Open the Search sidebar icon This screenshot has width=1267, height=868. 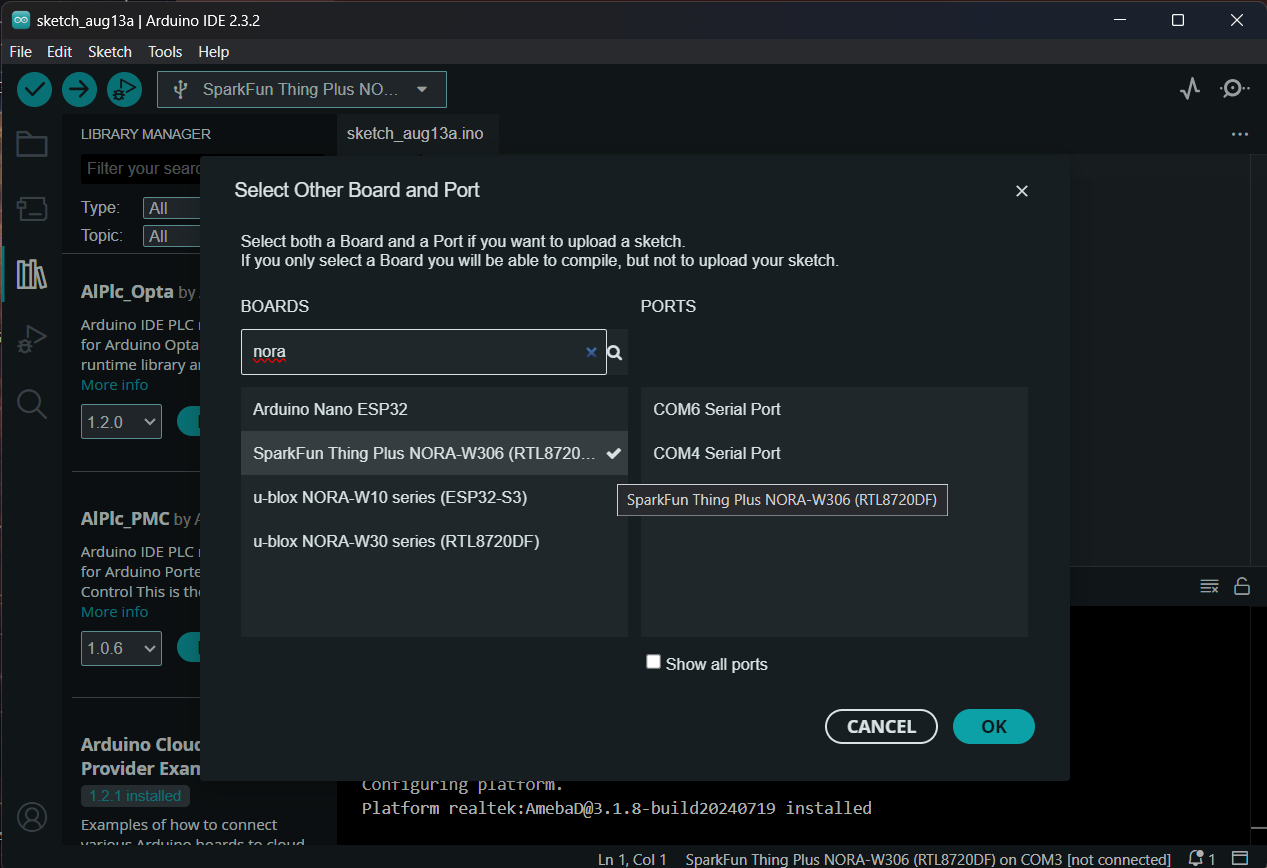click(31, 404)
